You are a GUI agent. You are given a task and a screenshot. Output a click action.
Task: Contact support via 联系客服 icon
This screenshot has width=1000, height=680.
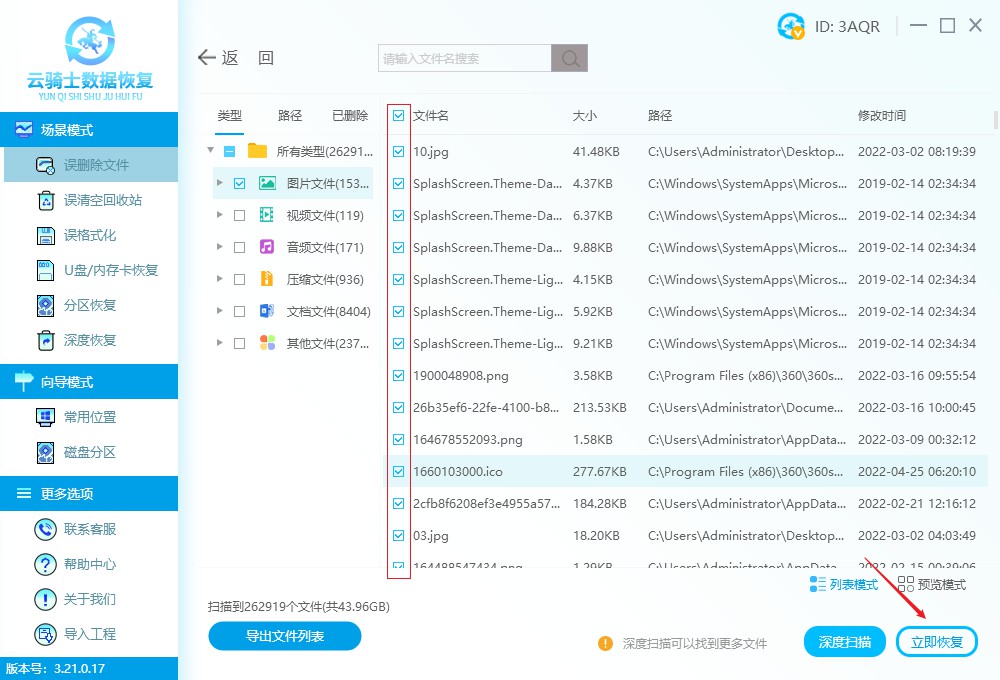click(45, 529)
